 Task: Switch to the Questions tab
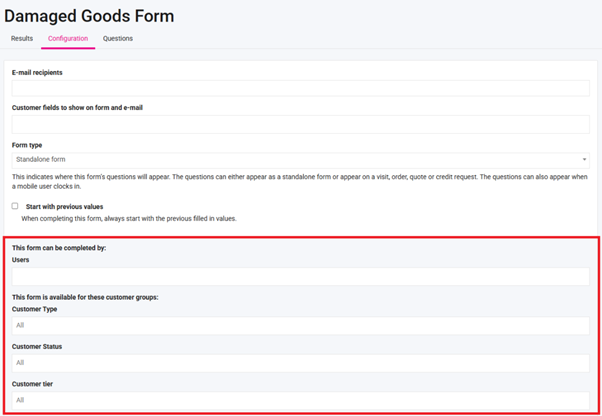[x=118, y=39]
